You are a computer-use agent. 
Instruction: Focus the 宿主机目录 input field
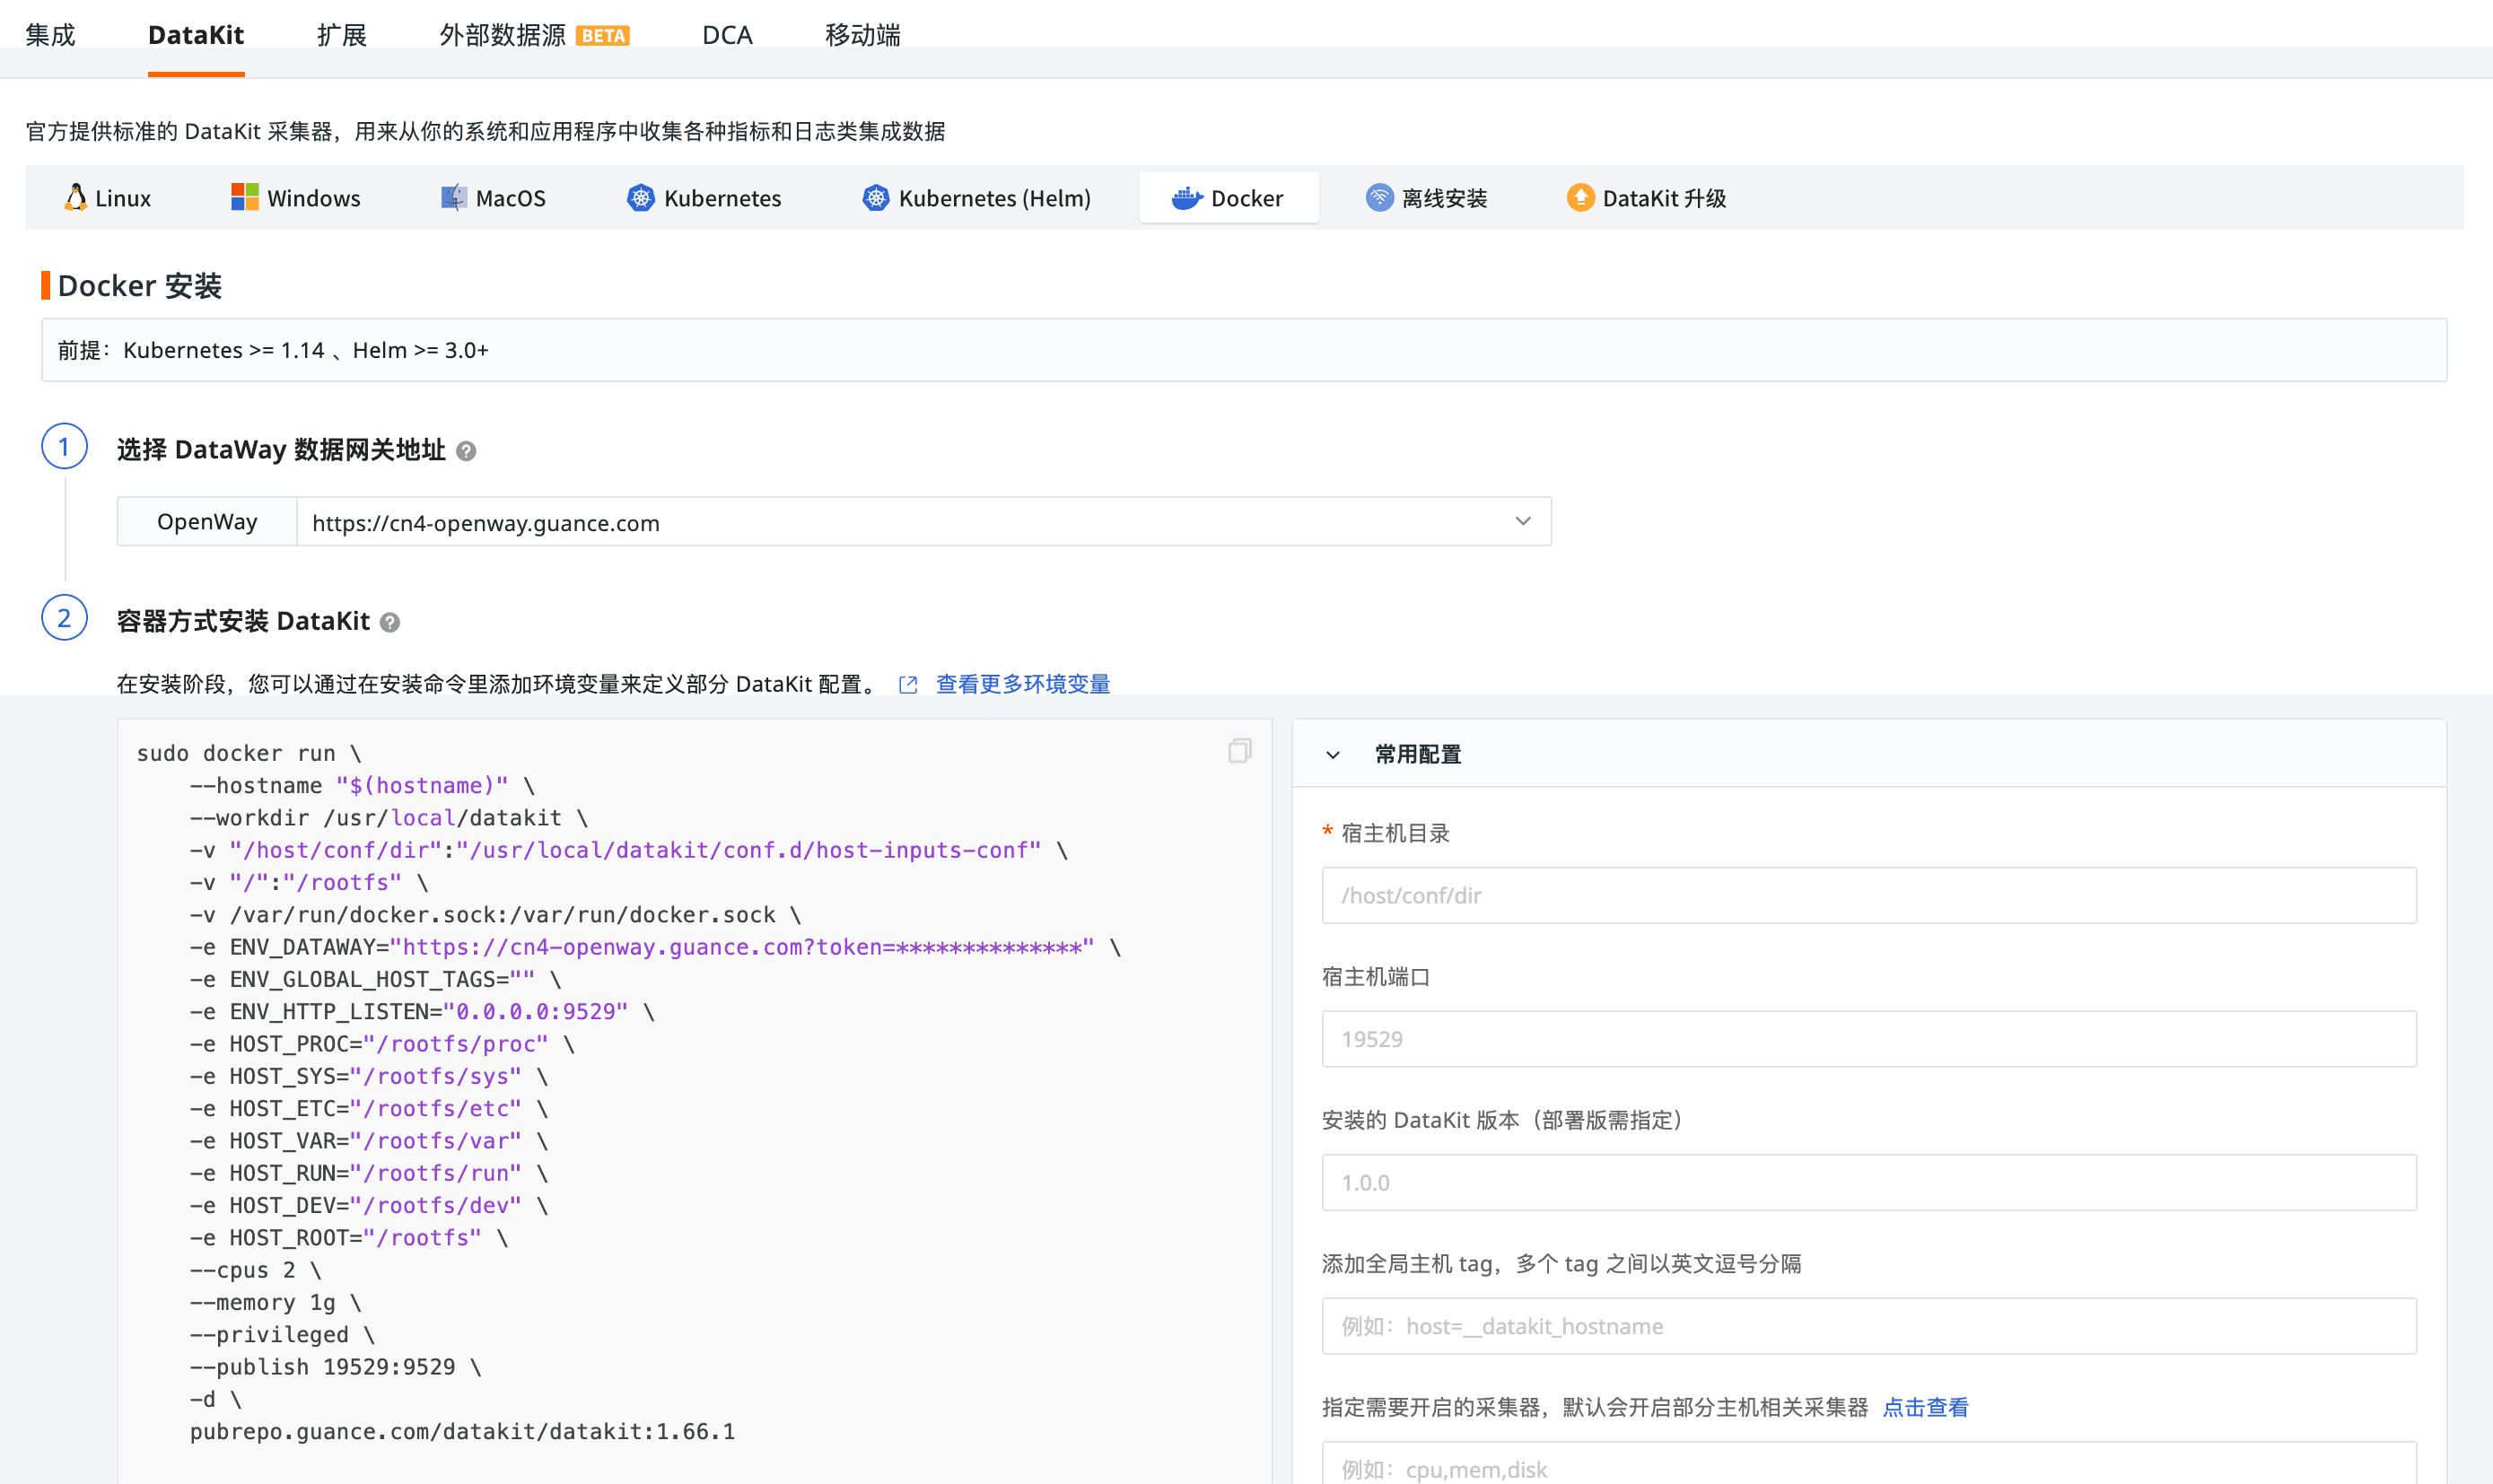coord(1868,896)
